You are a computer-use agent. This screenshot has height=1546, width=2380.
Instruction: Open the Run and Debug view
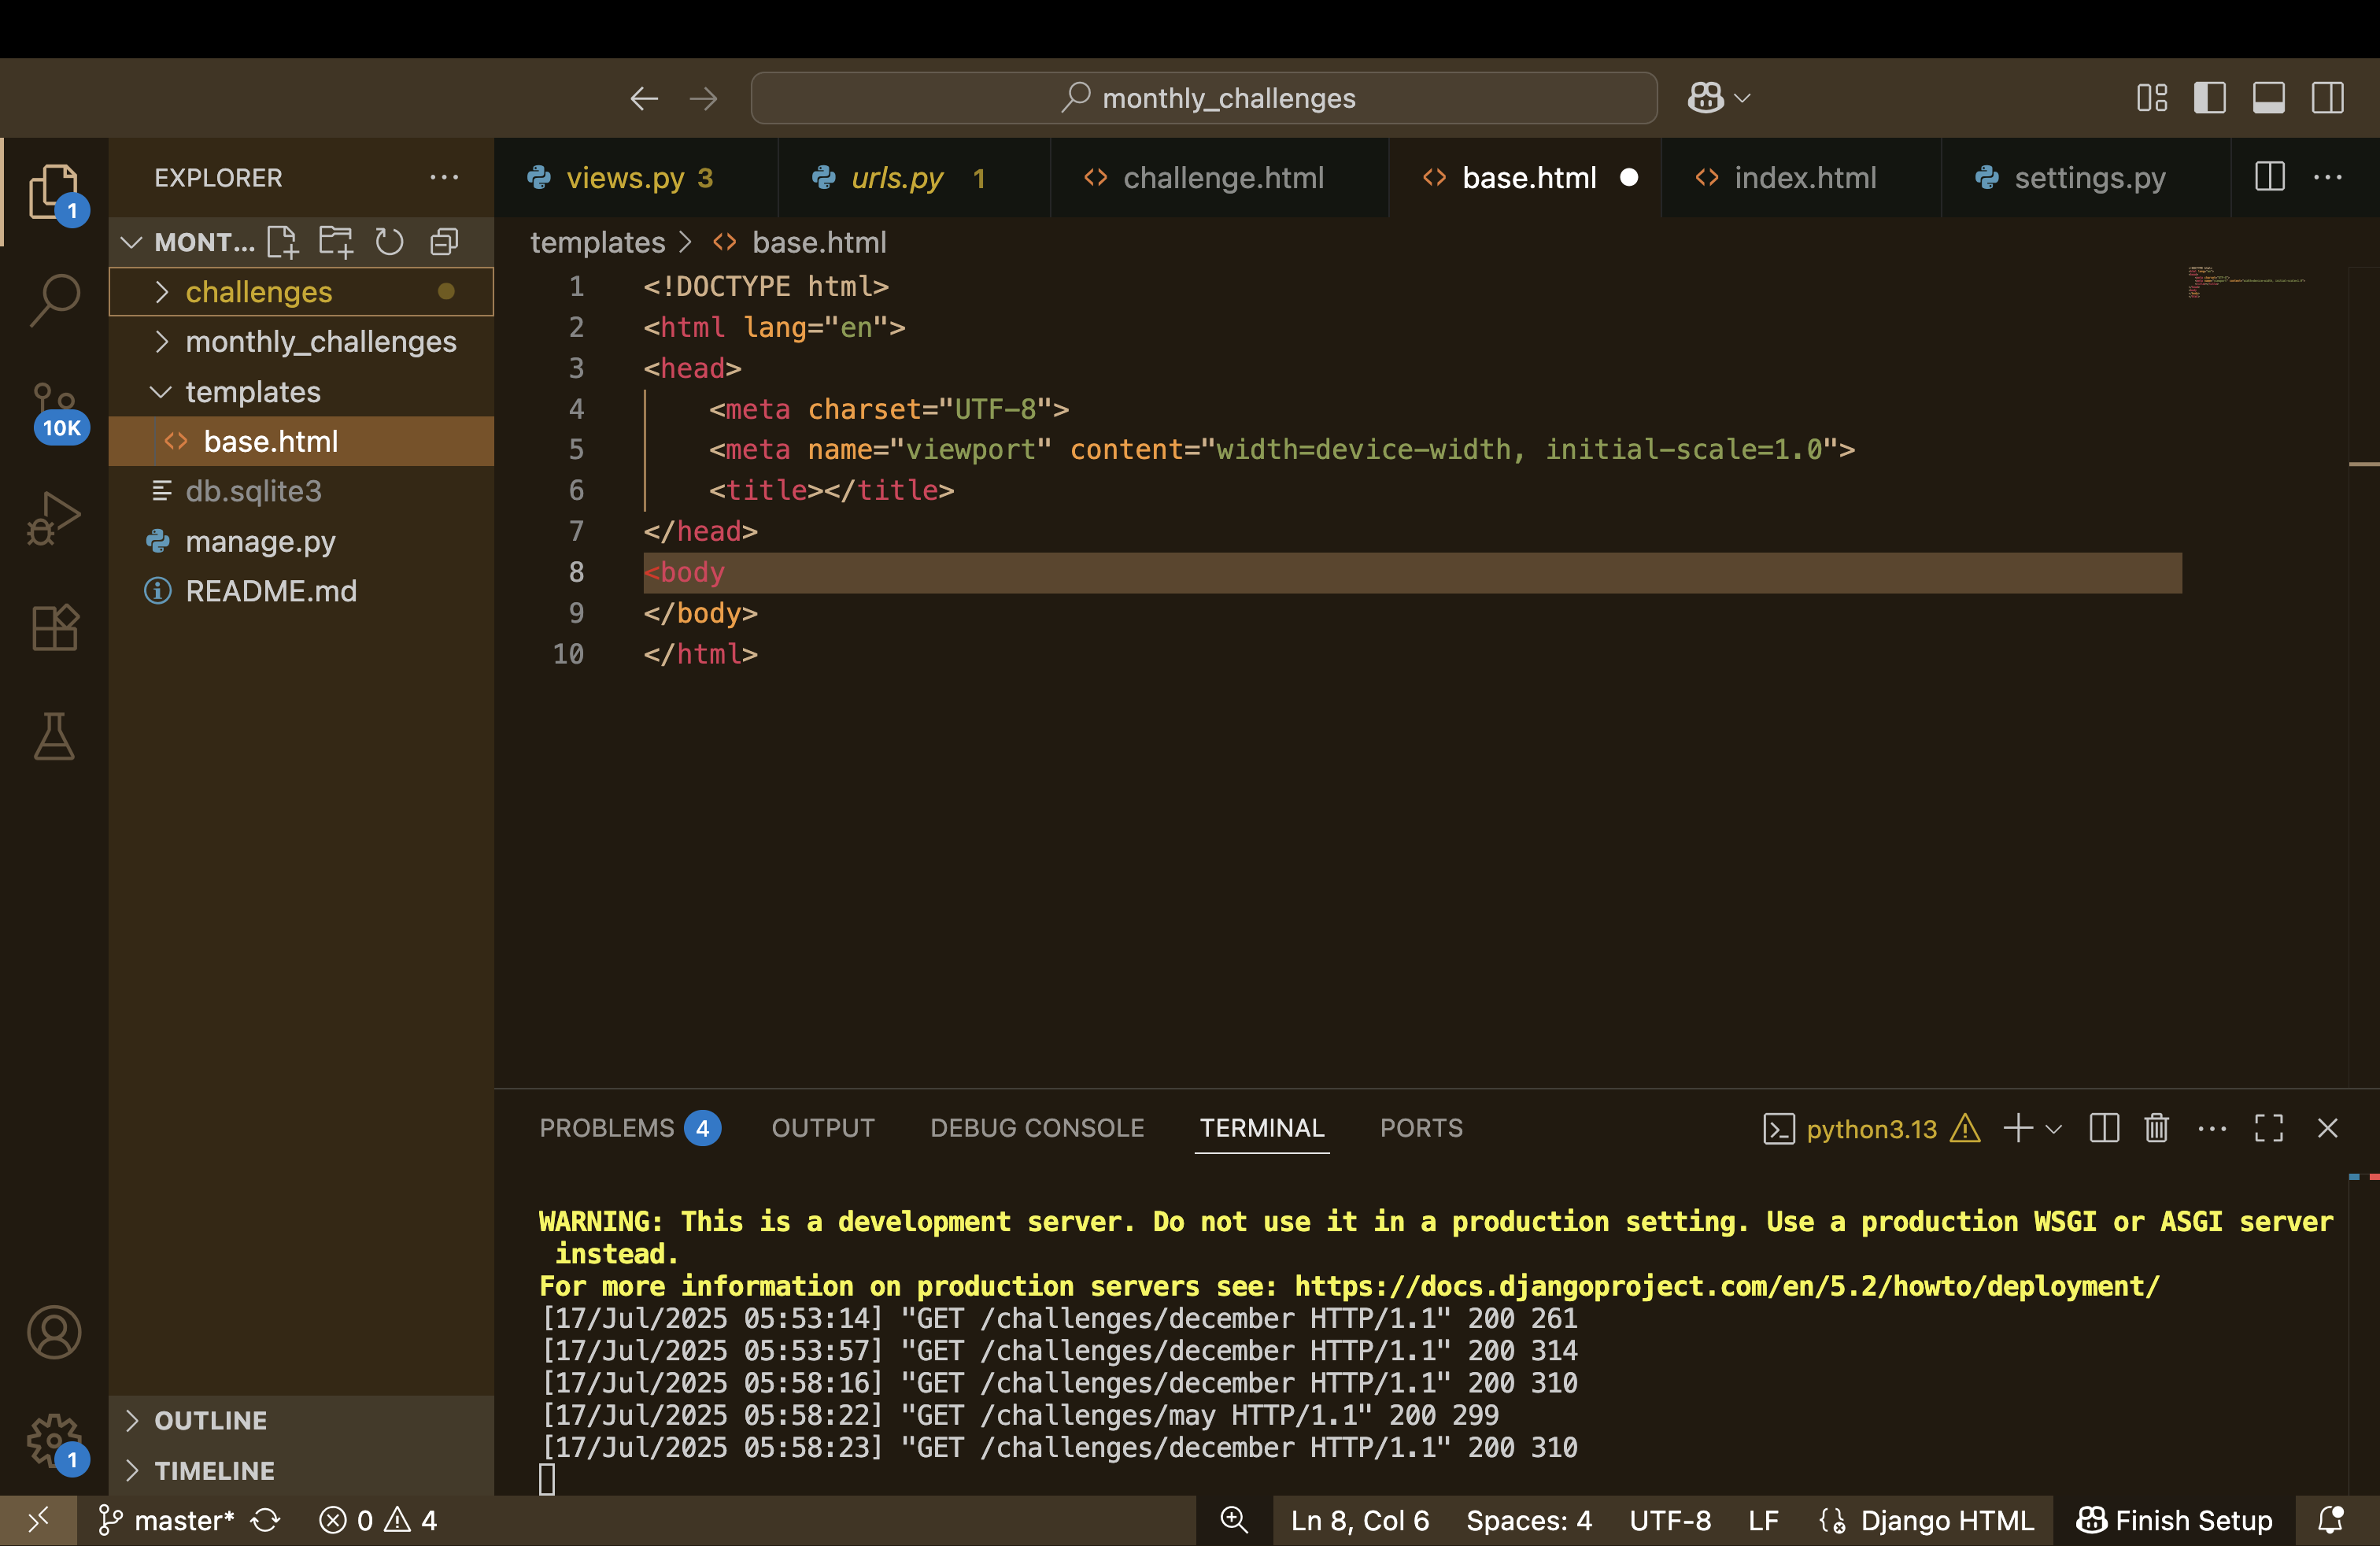(54, 517)
